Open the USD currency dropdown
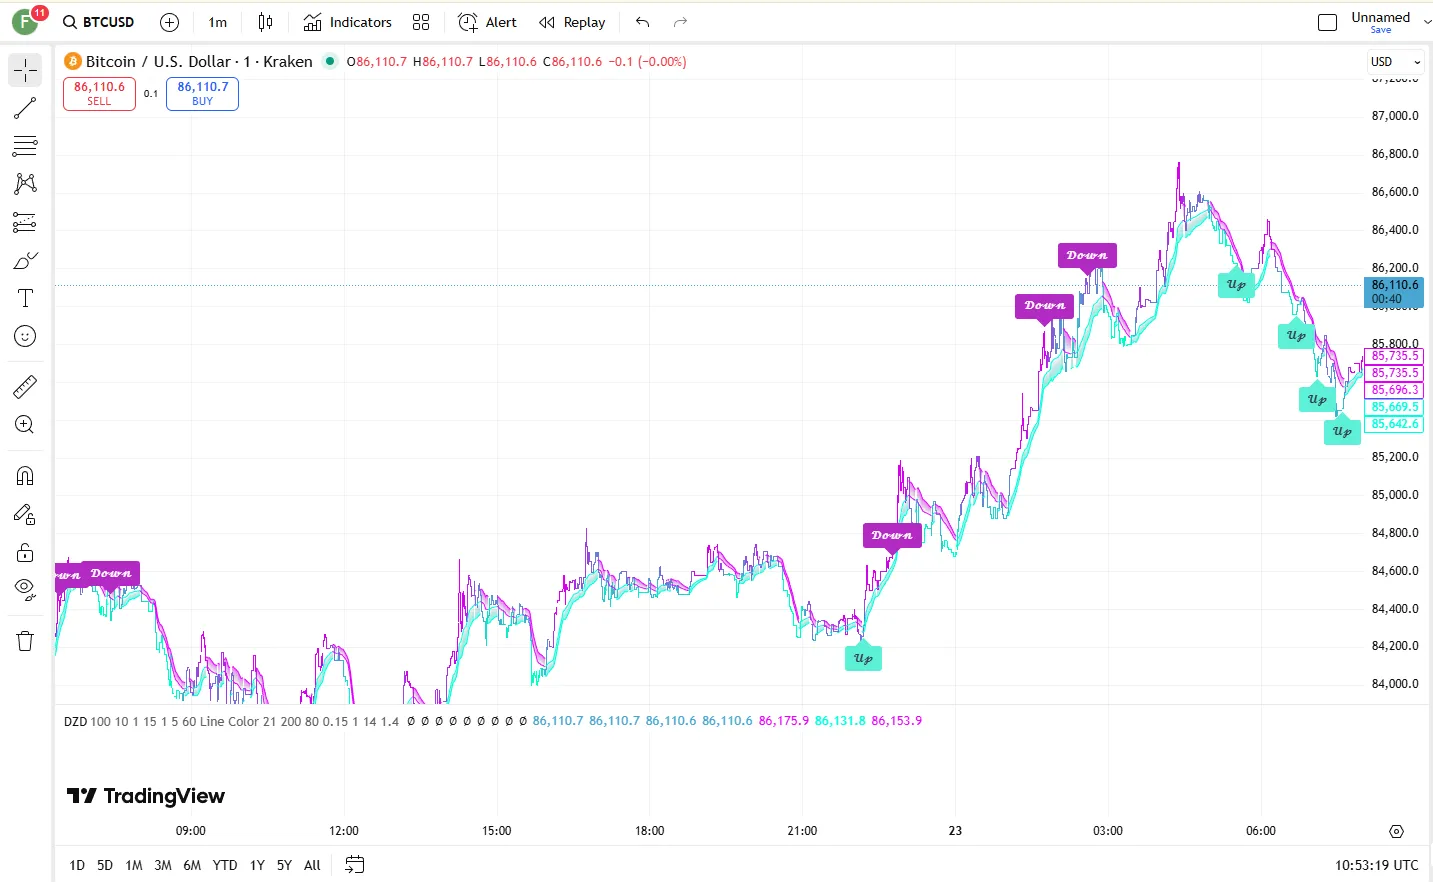 pyautogui.click(x=1394, y=62)
